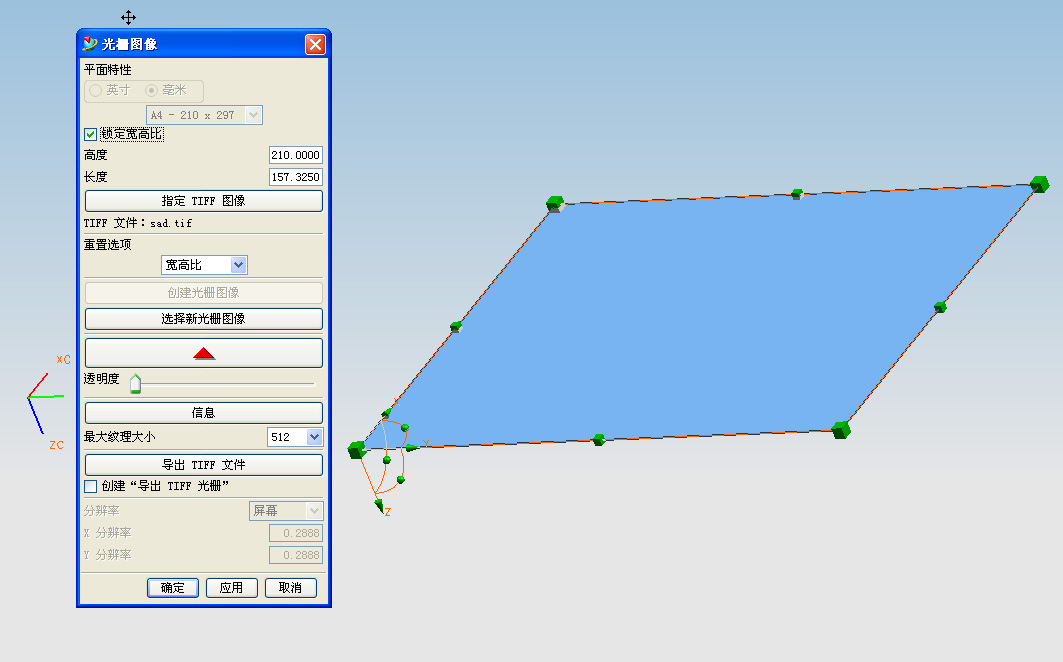Click the top-left corner green handle of plane
Viewport: 1063px width, 662px height.
[555, 203]
